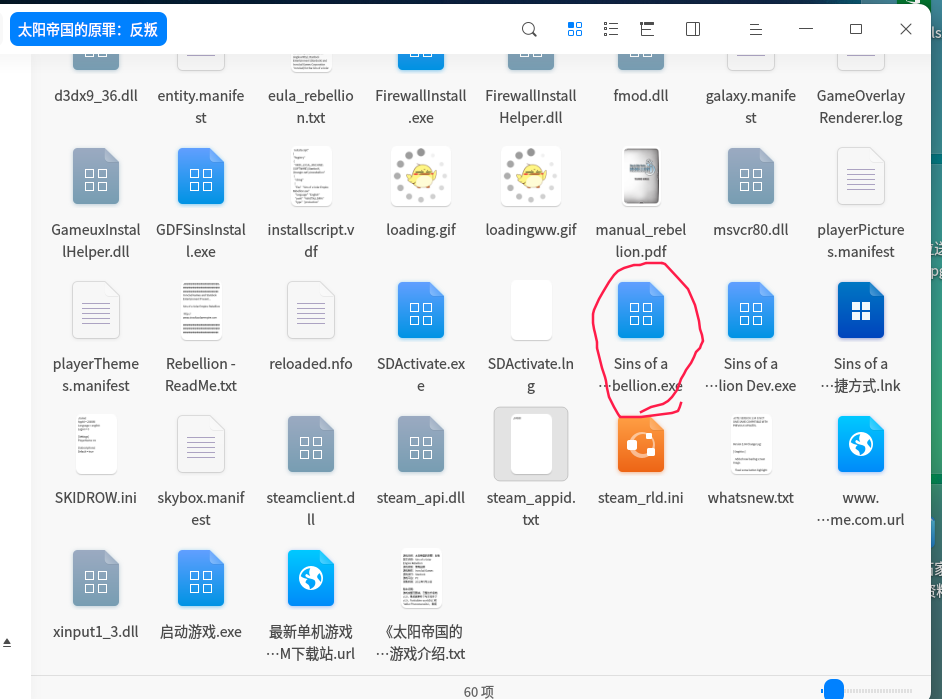
Task: Select Sins of a shortcut .lnk file
Action: tap(860, 310)
